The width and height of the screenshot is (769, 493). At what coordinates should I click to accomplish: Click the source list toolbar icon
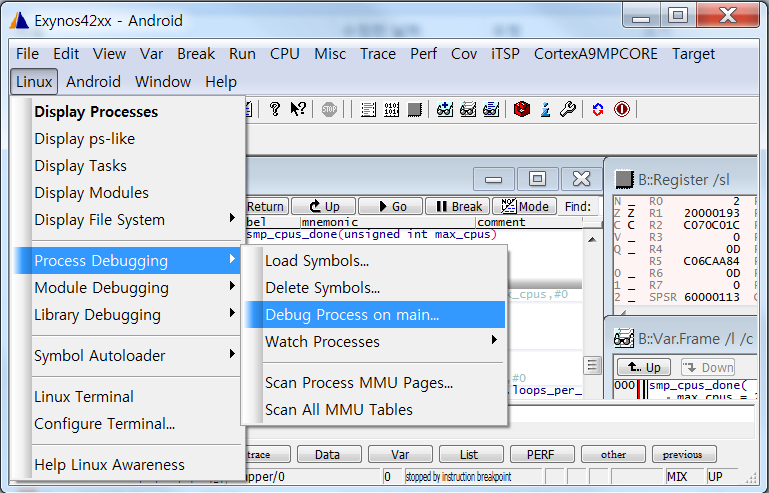[x=368, y=109]
